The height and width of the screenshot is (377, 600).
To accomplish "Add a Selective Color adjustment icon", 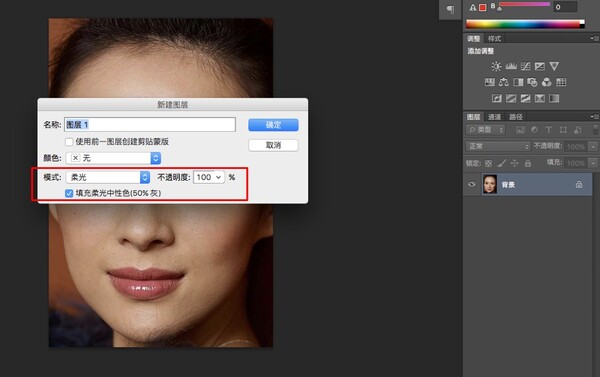I will point(540,99).
